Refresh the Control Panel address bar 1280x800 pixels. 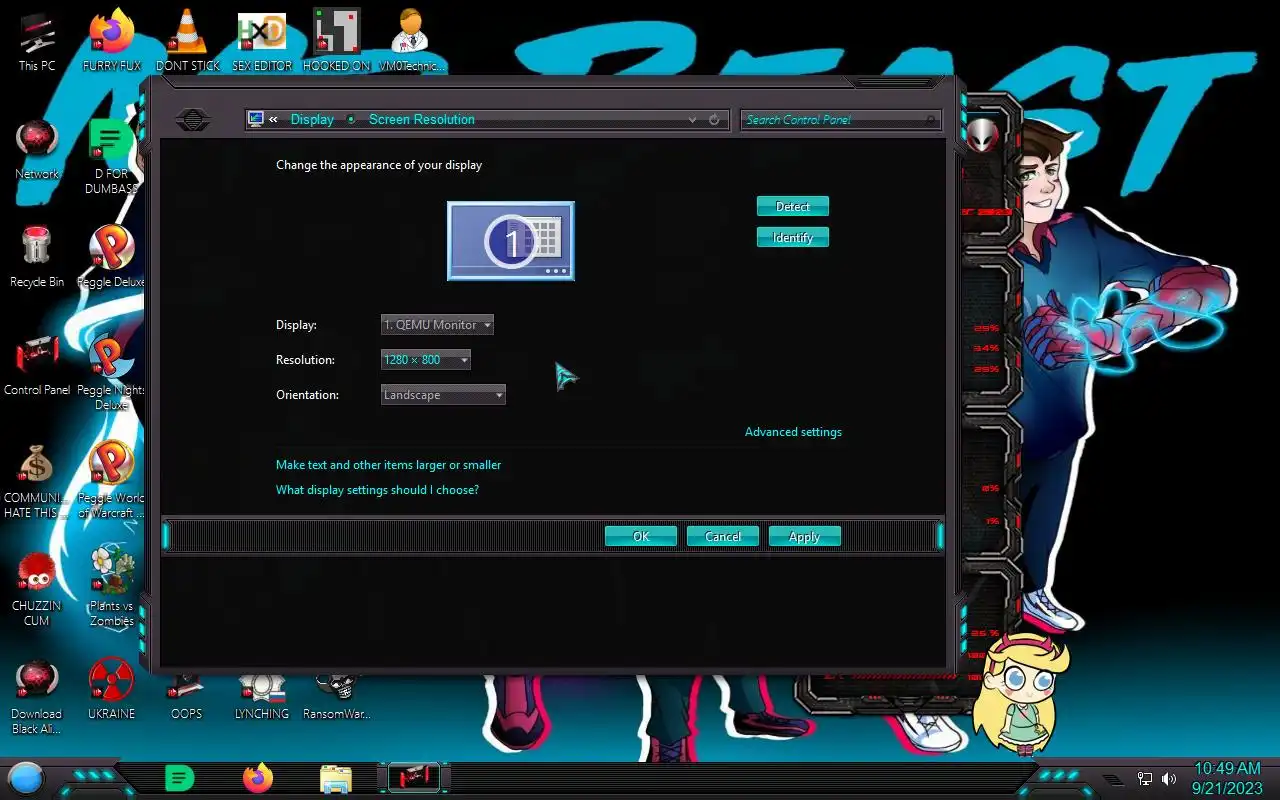[714, 120]
